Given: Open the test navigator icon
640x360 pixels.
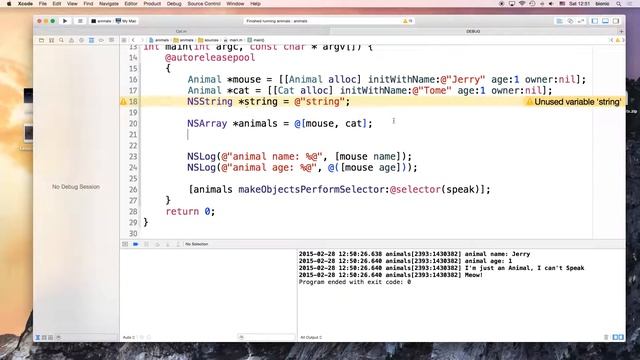Looking at the screenshot, I should [81, 40].
